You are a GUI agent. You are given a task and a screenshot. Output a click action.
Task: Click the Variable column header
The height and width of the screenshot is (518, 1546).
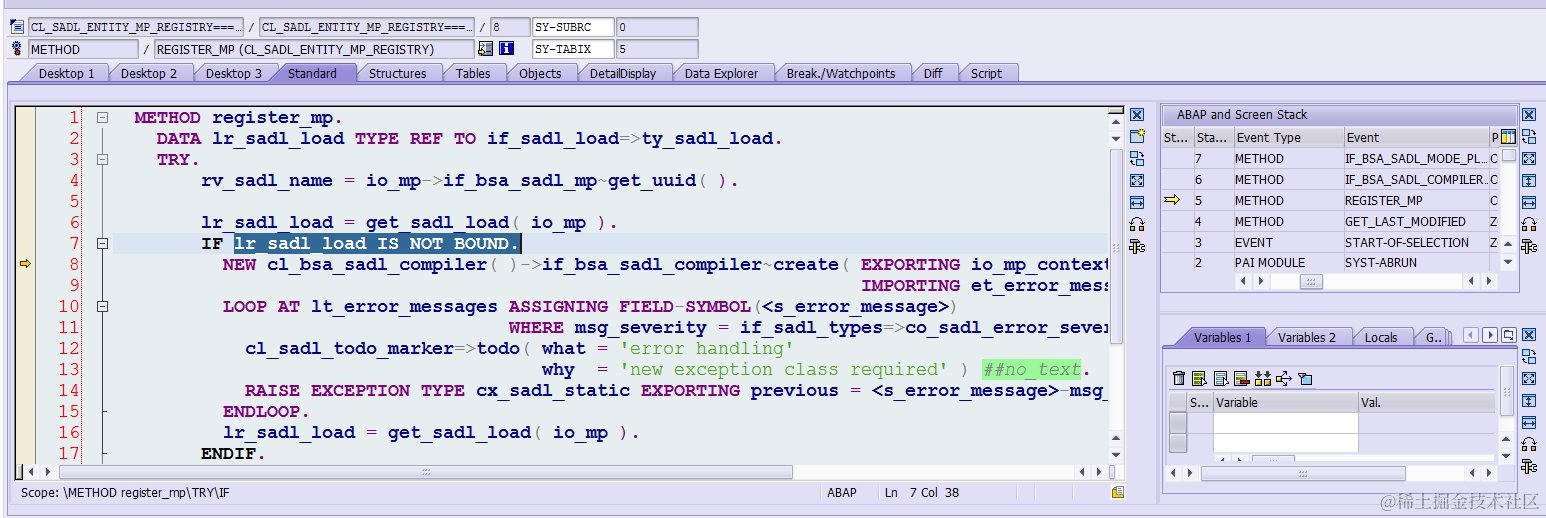coord(1285,403)
